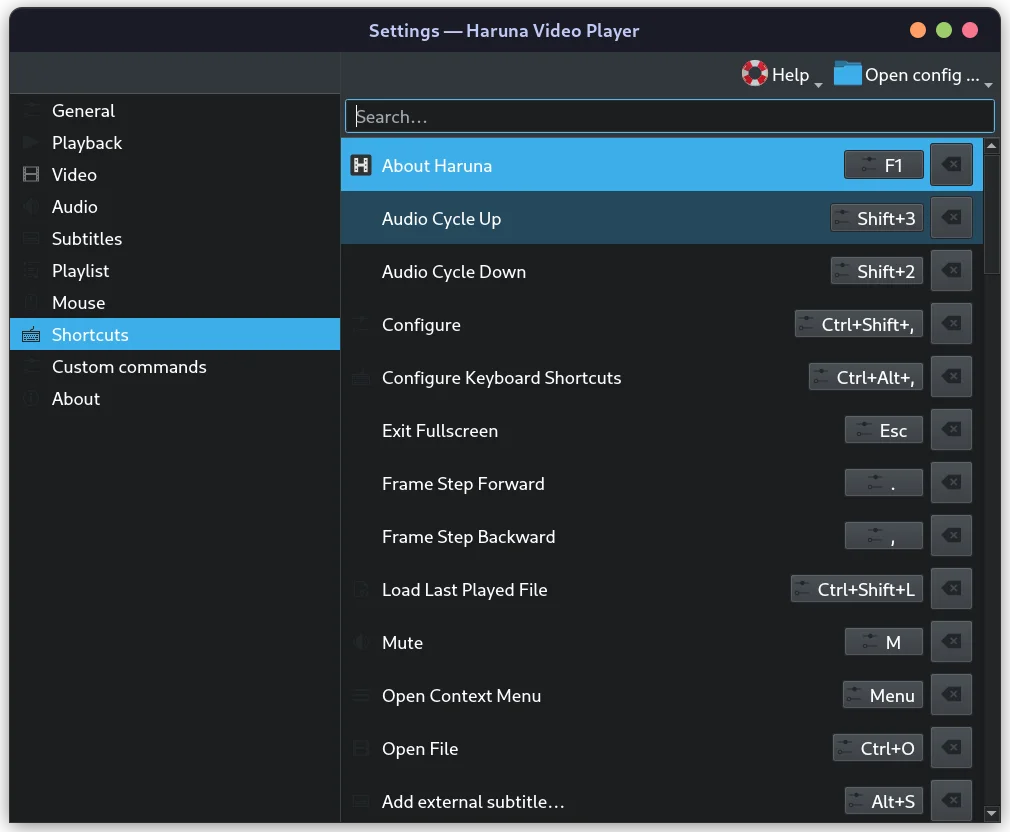Change the Ctrl+O shortcut for Open File
The width and height of the screenshot is (1010, 832).
877,748
